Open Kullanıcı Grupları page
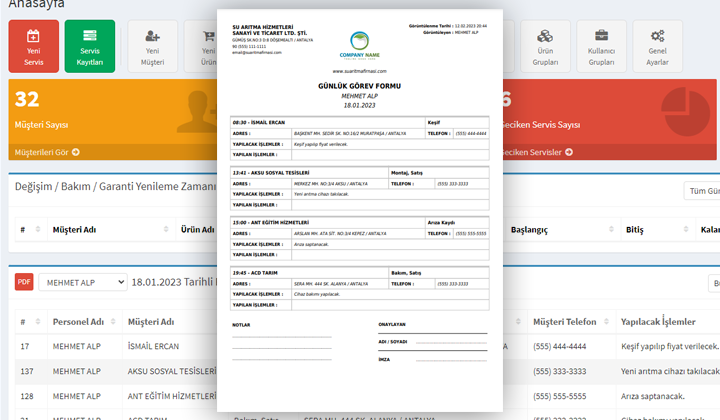 tap(601, 46)
